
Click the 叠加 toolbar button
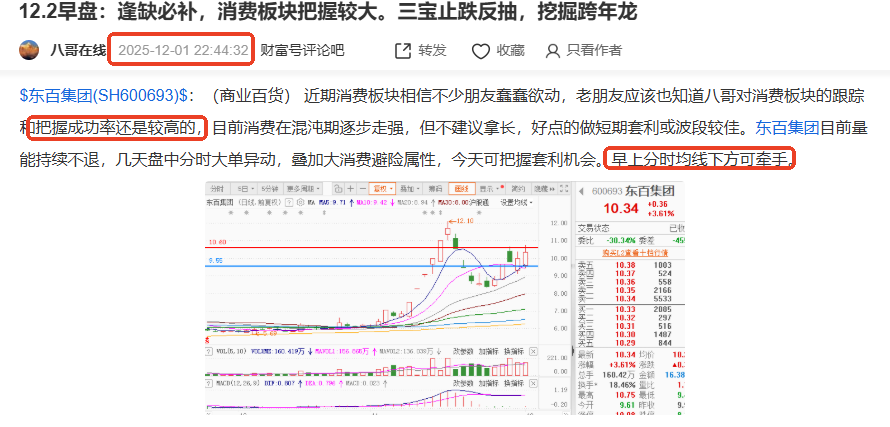408,189
